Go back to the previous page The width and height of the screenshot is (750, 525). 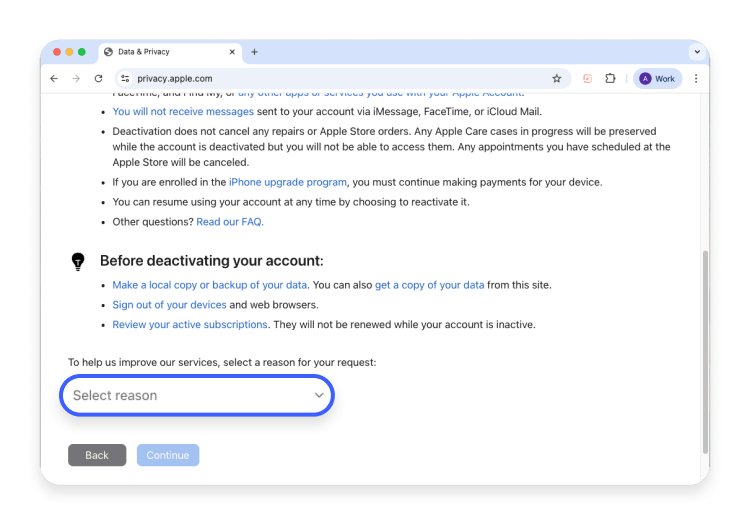(54, 78)
